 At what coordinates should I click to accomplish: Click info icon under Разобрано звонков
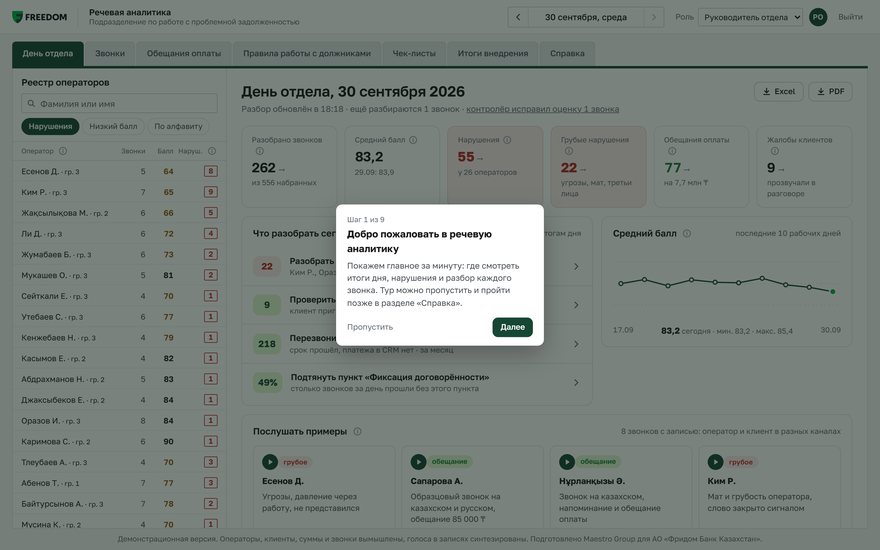[259, 151]
